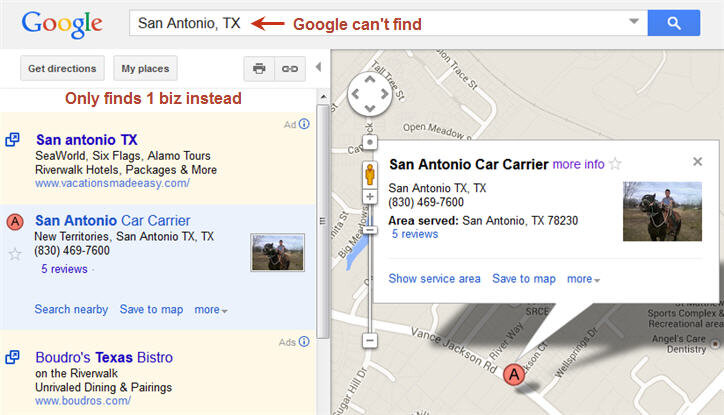Click the horse photo thumbnail in results list
The width and height of the screenshot is (724, 415).
click(277, 252)
